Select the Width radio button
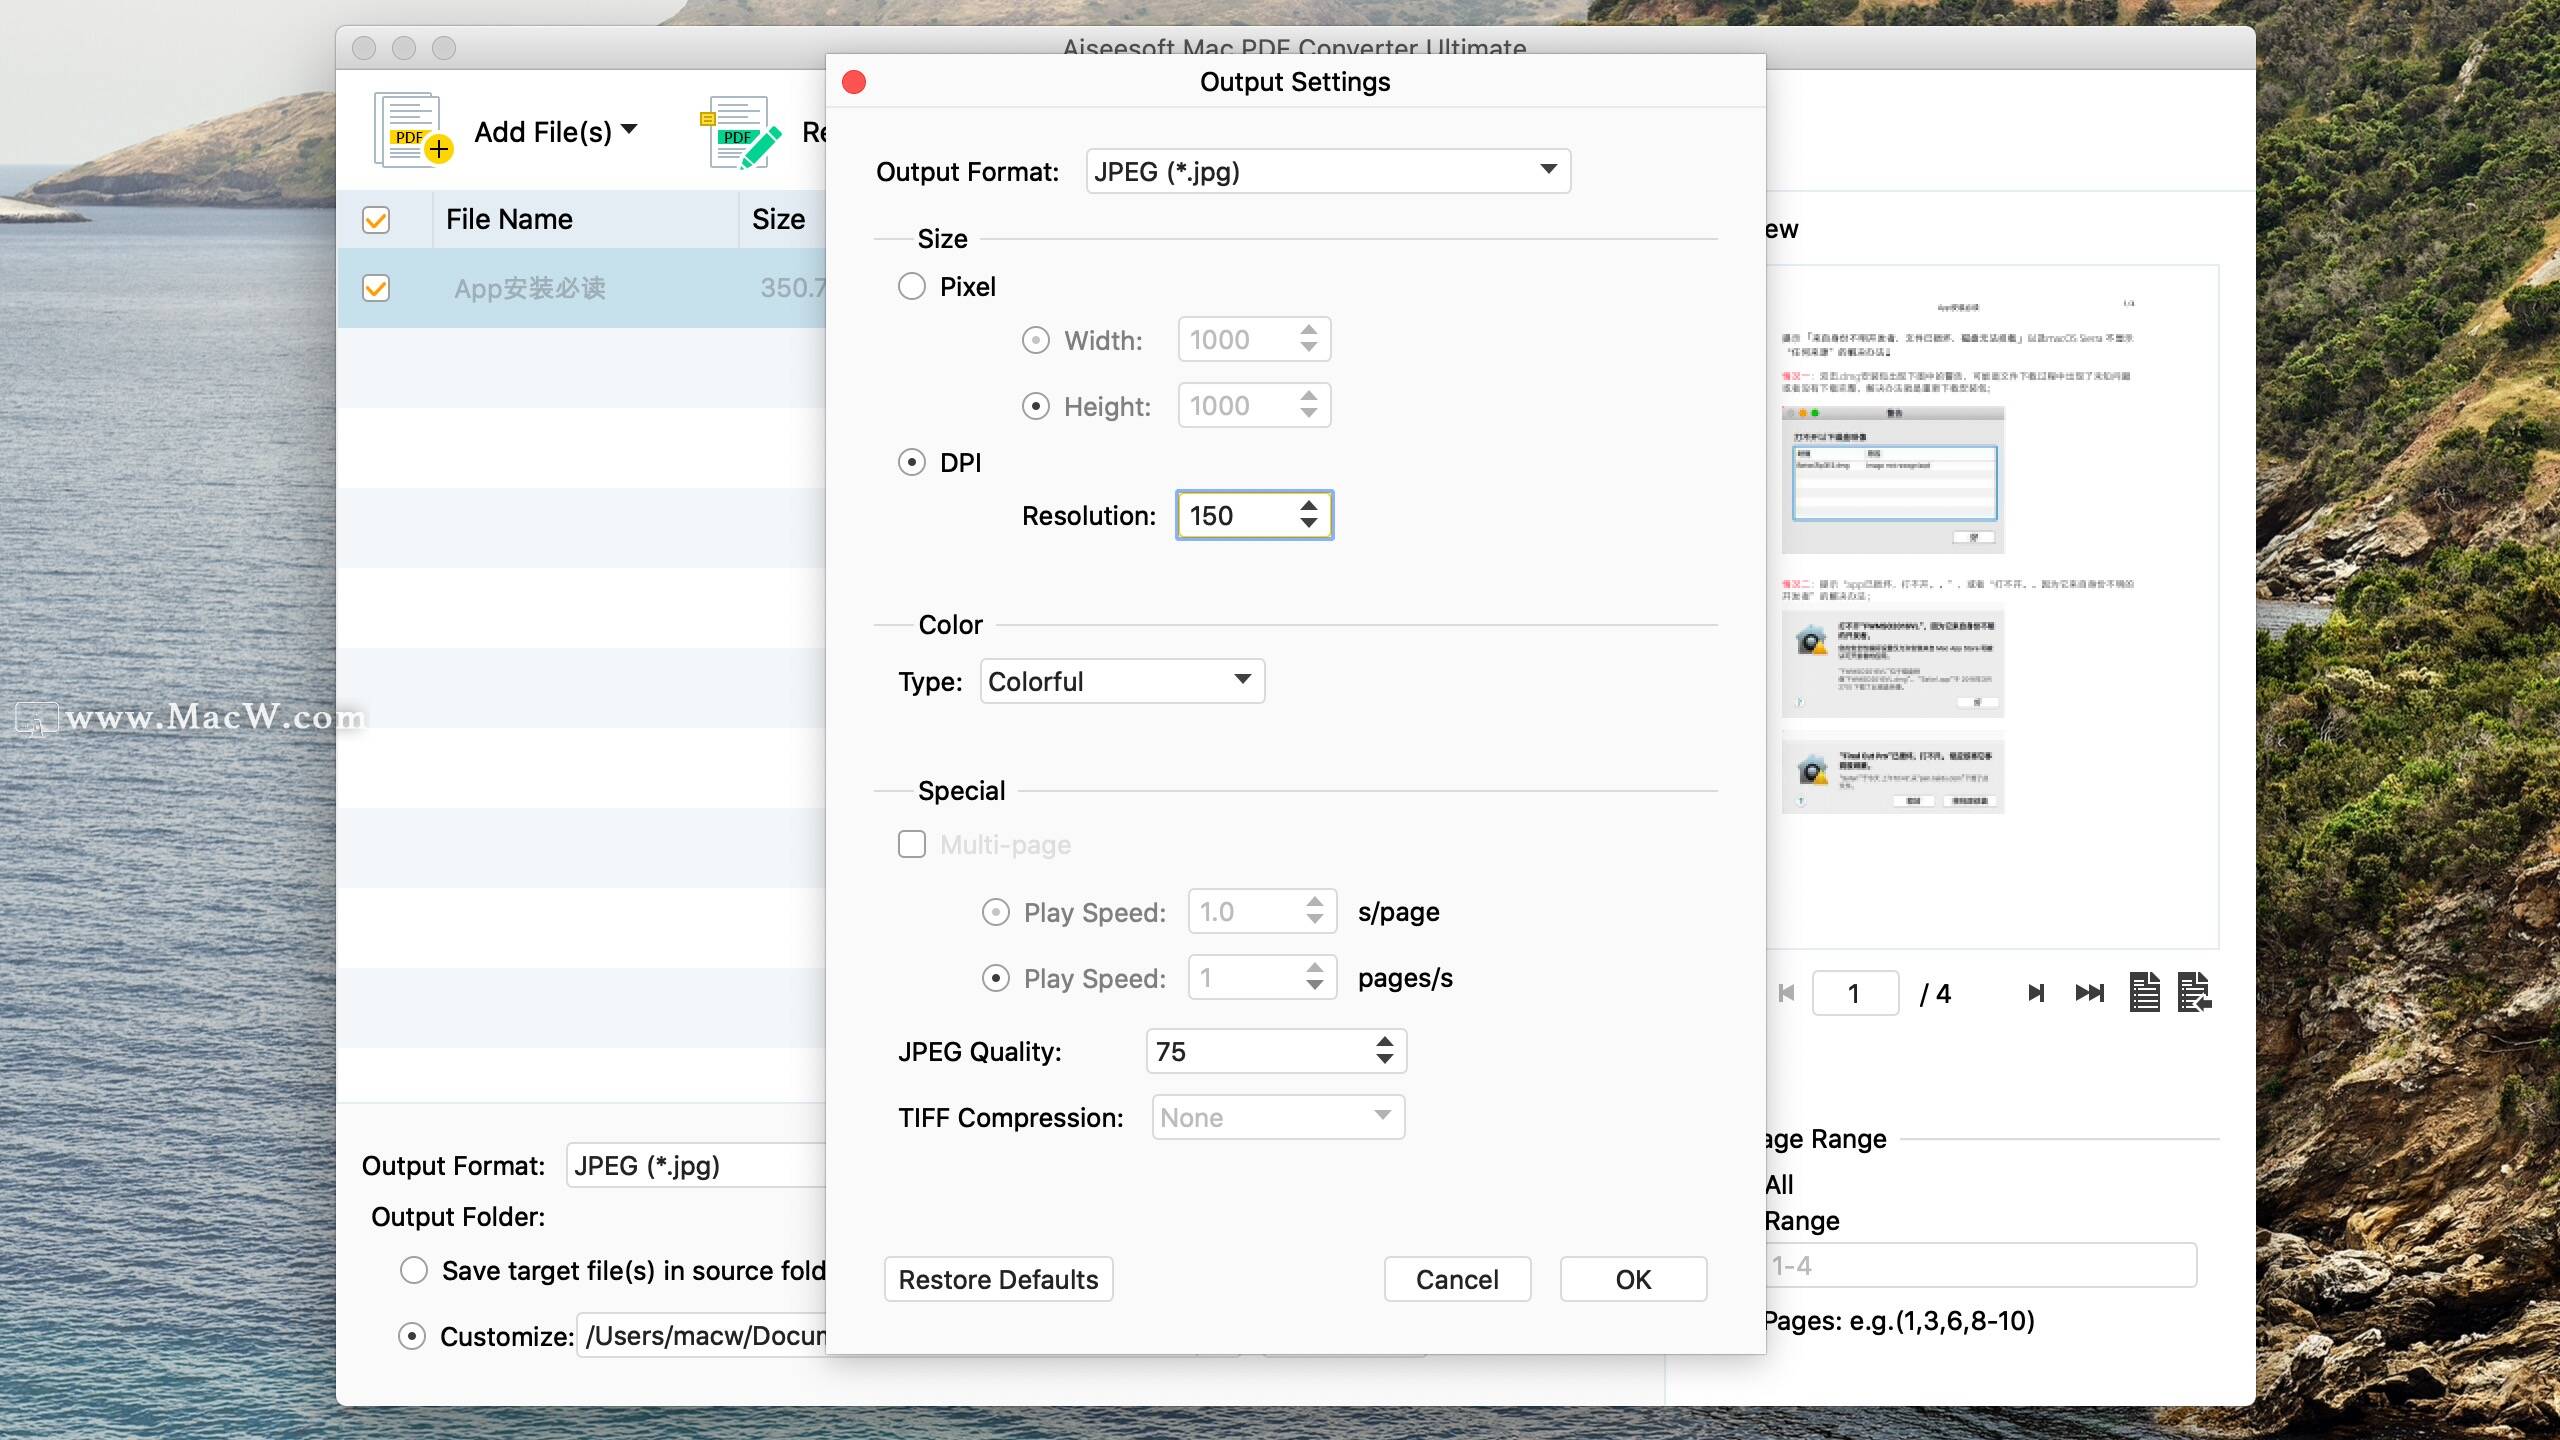The height and width of the screenshot is (1440, 2560). 1036,341
